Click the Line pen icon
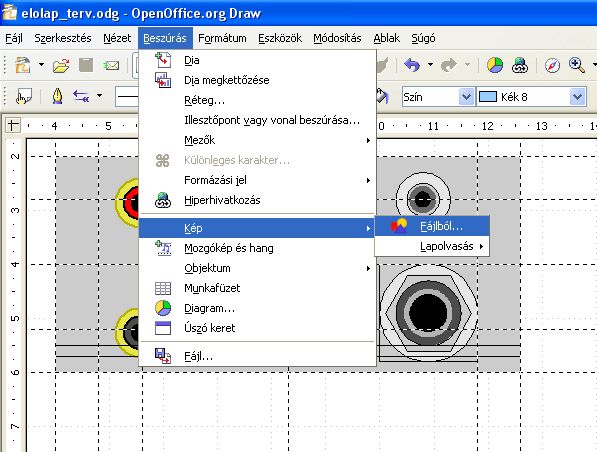 pos(57,96)
